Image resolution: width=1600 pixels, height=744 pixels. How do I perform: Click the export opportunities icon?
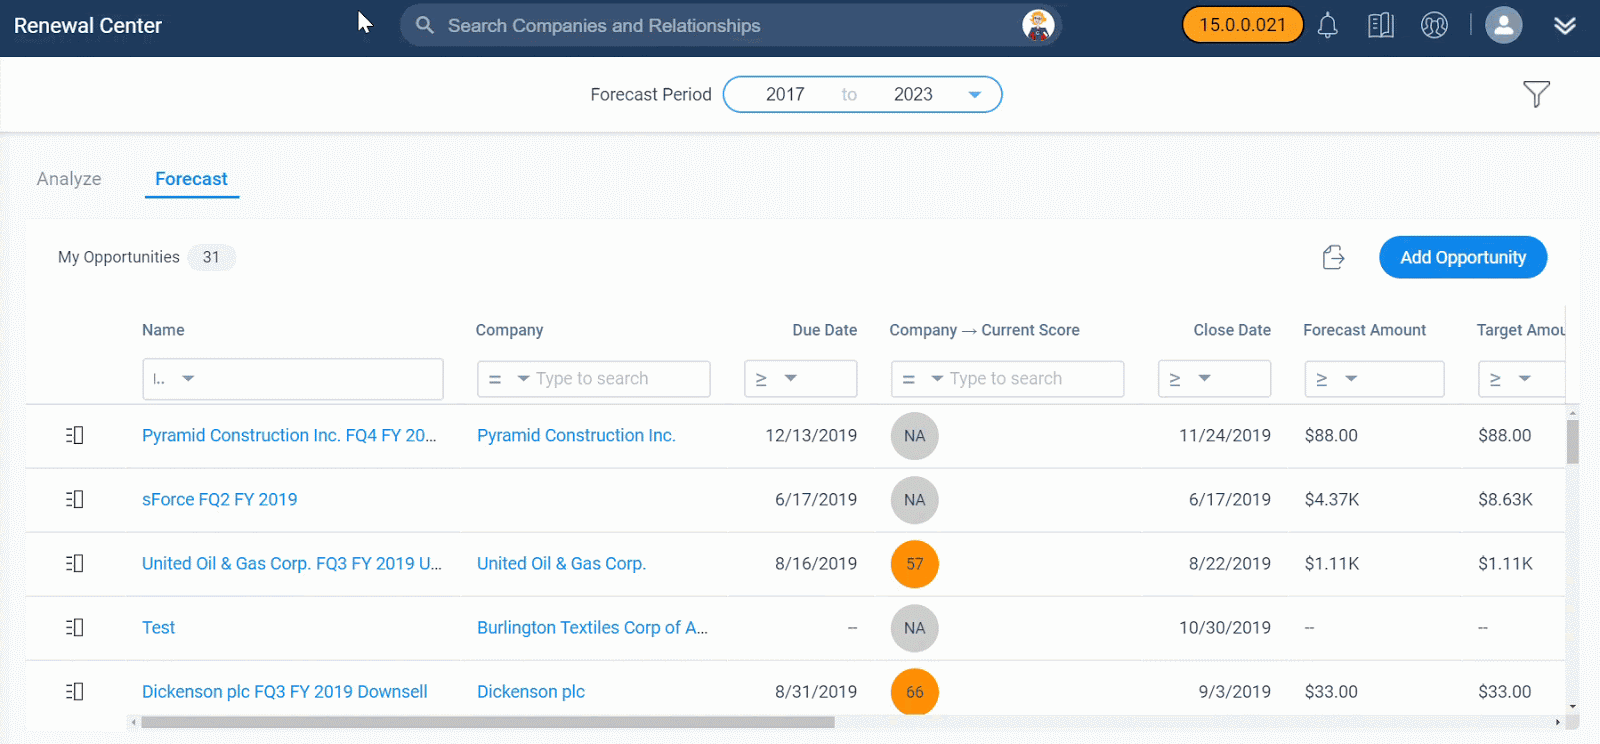pyautogui.click(x=1333, y=257)
